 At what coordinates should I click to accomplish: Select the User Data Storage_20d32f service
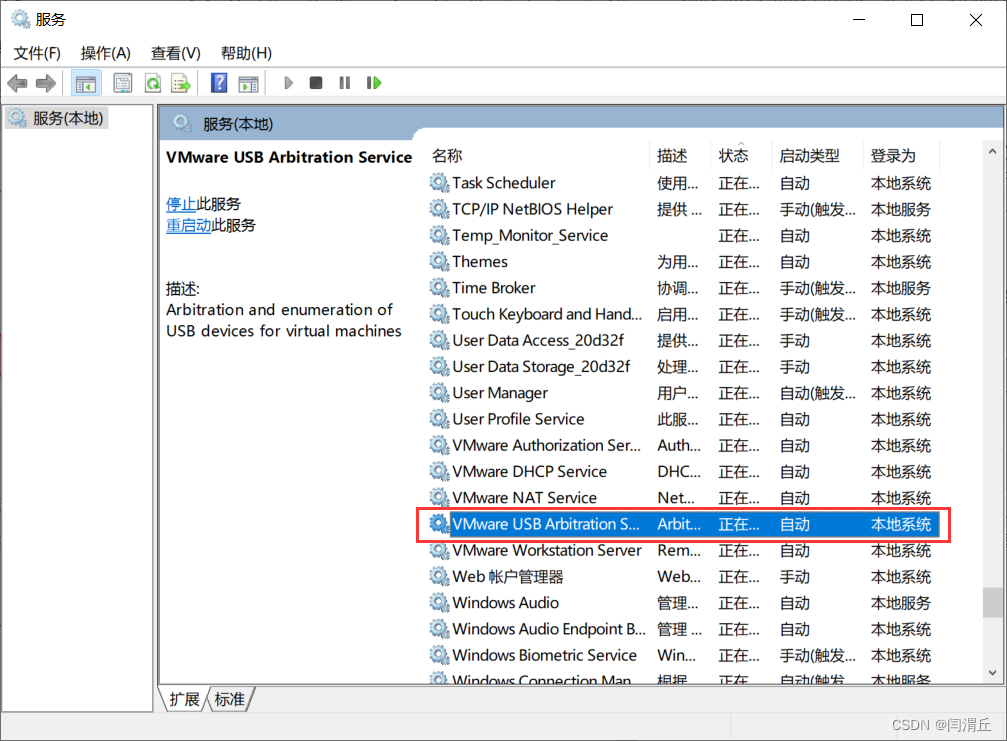pos(684,367)
